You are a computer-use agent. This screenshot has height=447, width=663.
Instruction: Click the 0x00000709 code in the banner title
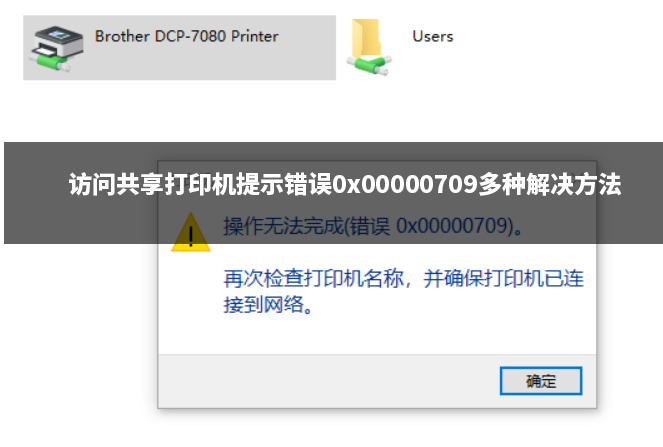point(405,184)
